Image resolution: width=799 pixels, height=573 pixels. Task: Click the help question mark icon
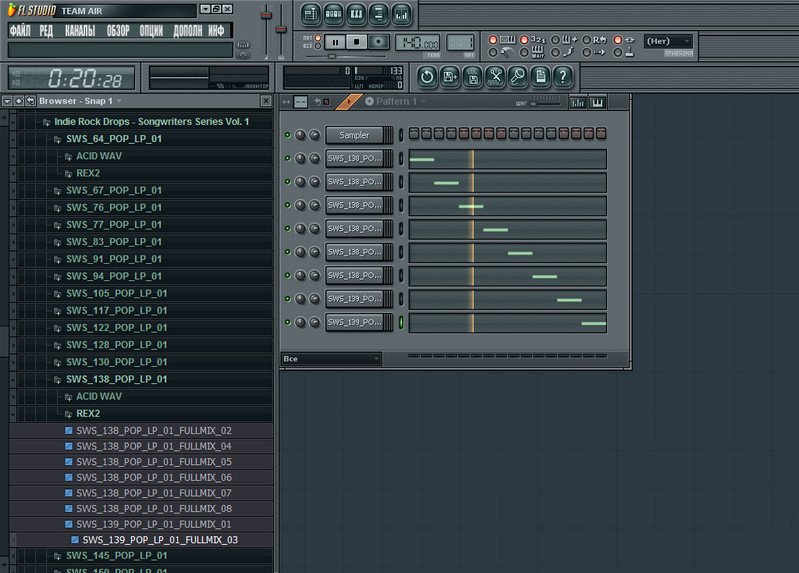coord(563,75)
